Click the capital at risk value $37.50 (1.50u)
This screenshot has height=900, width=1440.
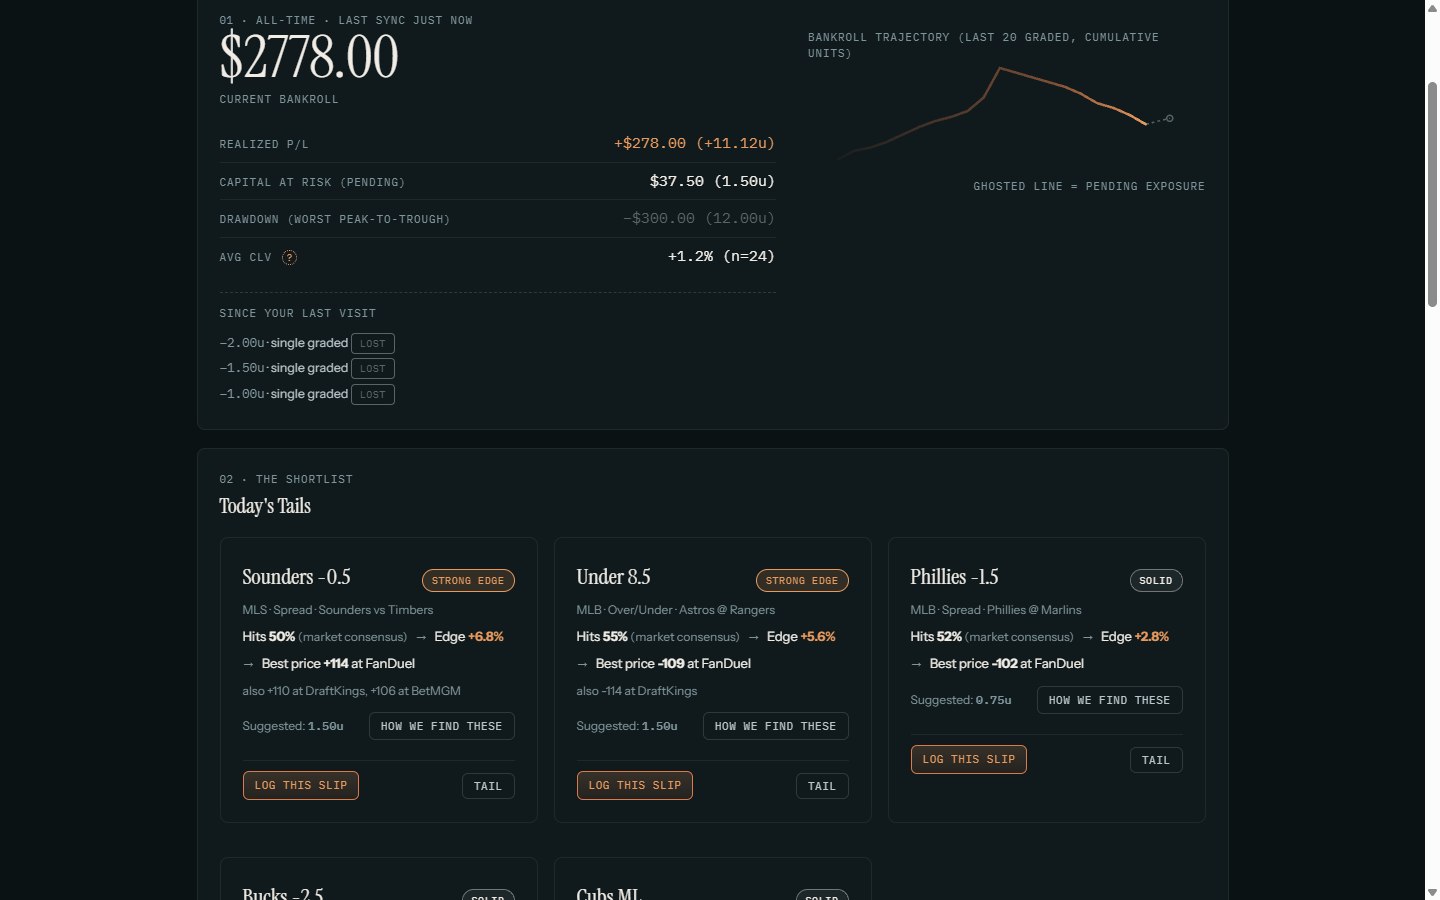pyautogui.click(x=712, y=181)
